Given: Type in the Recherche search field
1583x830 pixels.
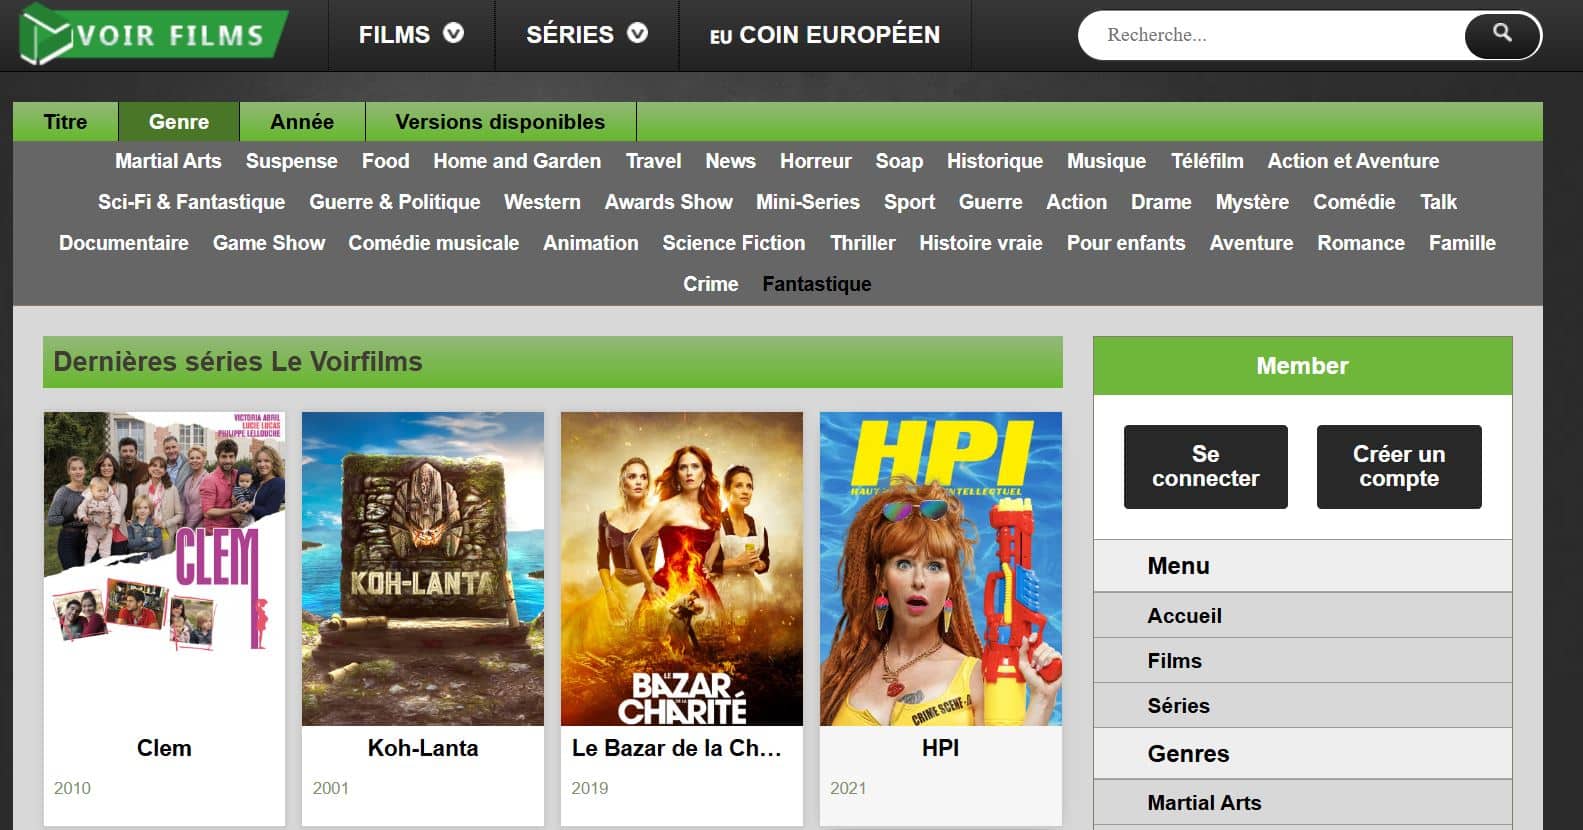Looking at the screenshot, I should 1270,35.
